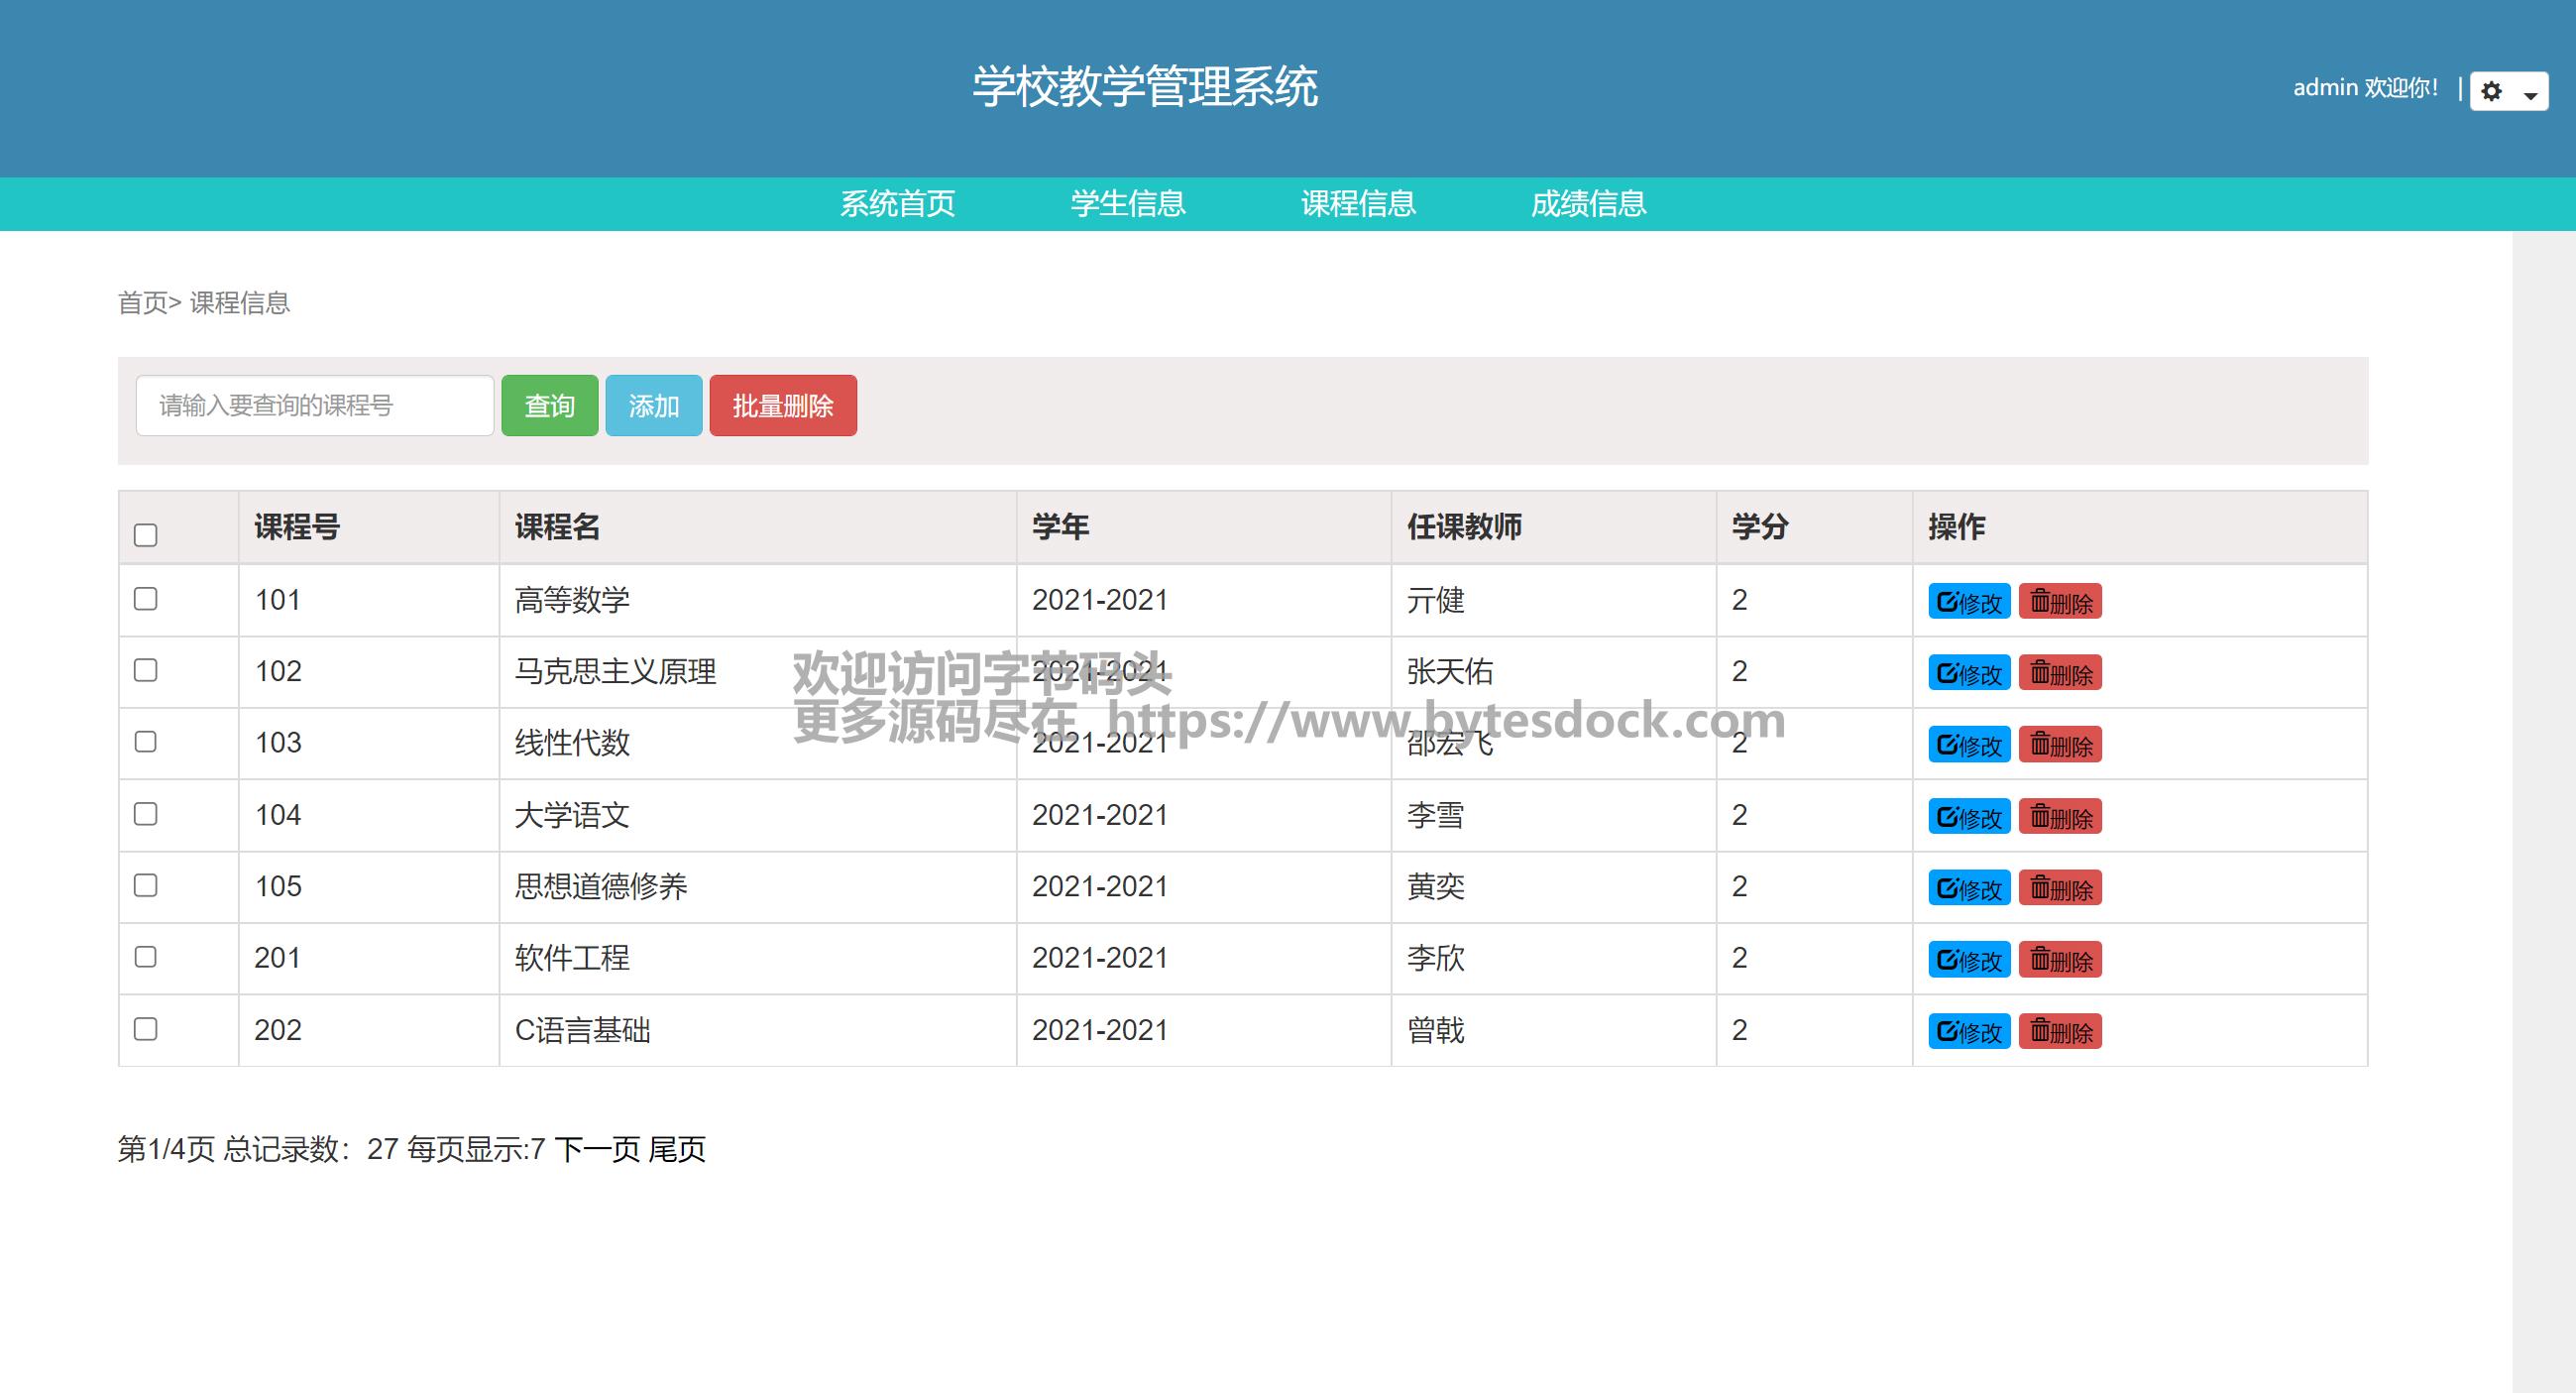Focus the course number search field
The width and height of the screenshot is (2576, 1393).
click(x=314, y=406)
